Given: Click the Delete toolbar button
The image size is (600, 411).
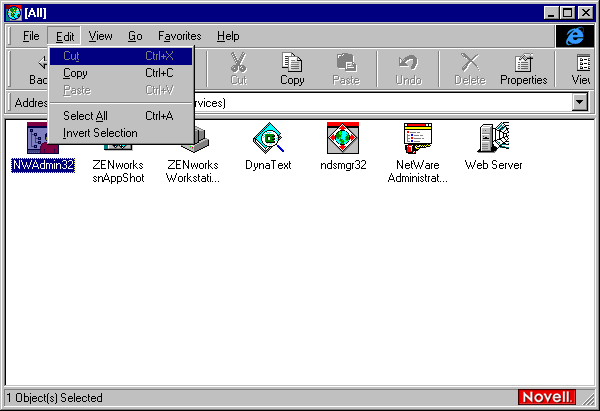Looking at the screenshot, I should click(470, 69).
